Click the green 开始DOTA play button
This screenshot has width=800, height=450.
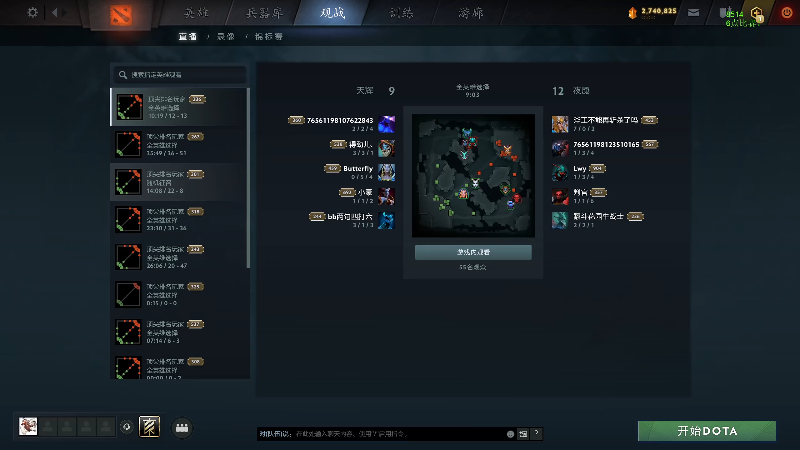tap(707, 431)
